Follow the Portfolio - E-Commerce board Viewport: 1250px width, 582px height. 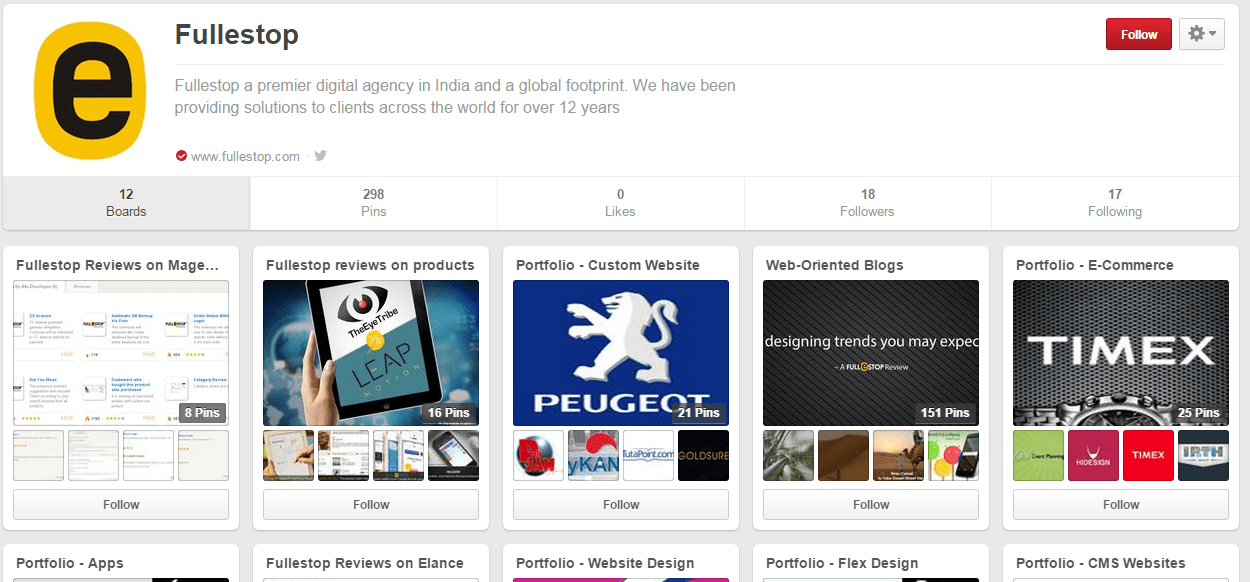click(x=1121, y=505)
